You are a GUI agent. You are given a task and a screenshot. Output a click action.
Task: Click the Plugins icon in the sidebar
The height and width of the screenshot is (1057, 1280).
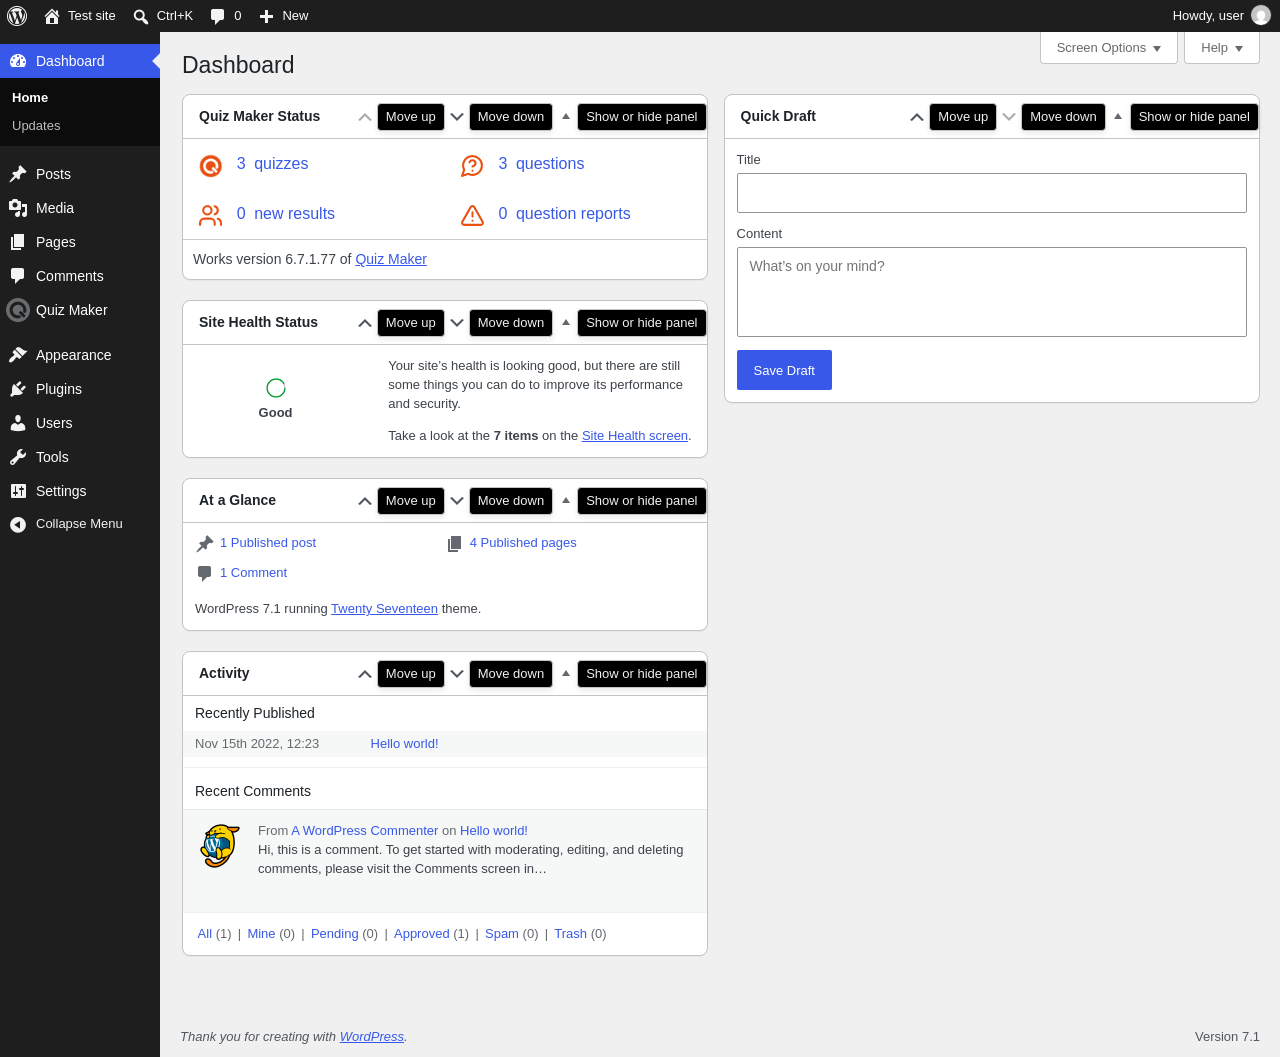[x=18, y=389]
